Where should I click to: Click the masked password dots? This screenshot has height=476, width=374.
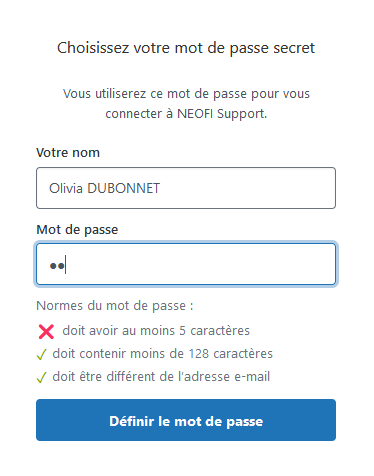click(x=57, y=266)
